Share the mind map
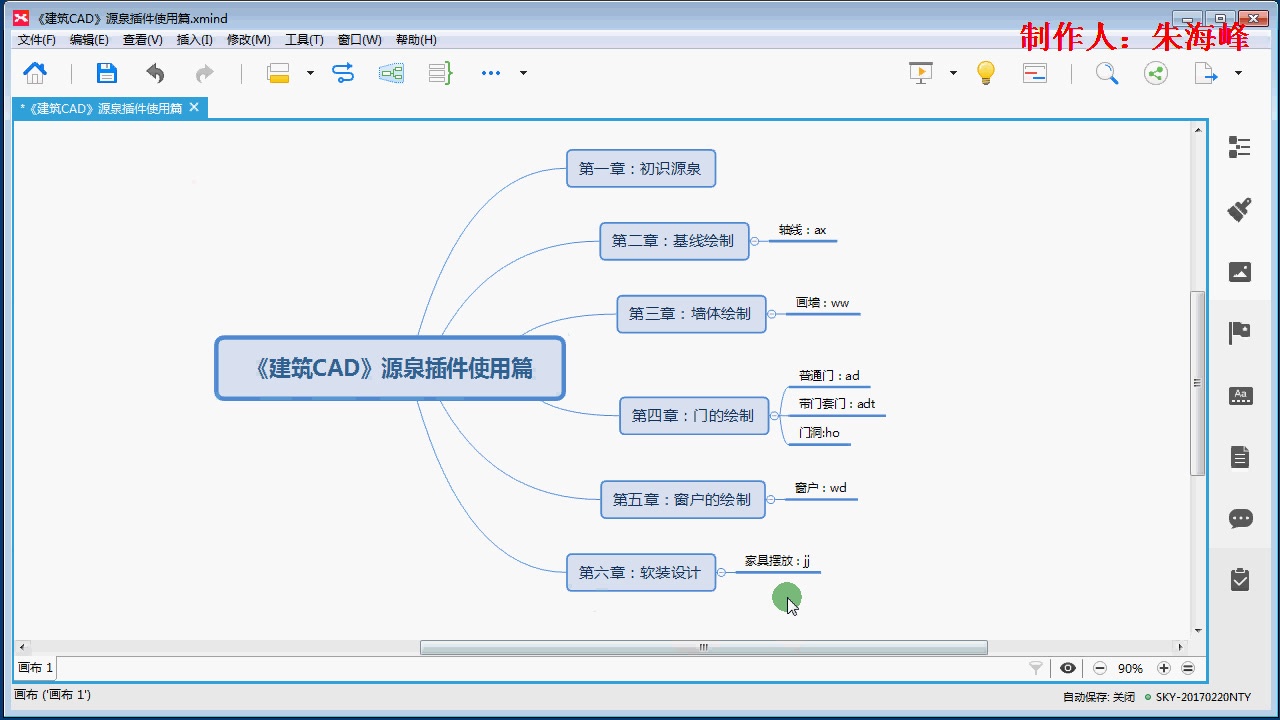1280x720 pixels. (x=1156, y=73)
